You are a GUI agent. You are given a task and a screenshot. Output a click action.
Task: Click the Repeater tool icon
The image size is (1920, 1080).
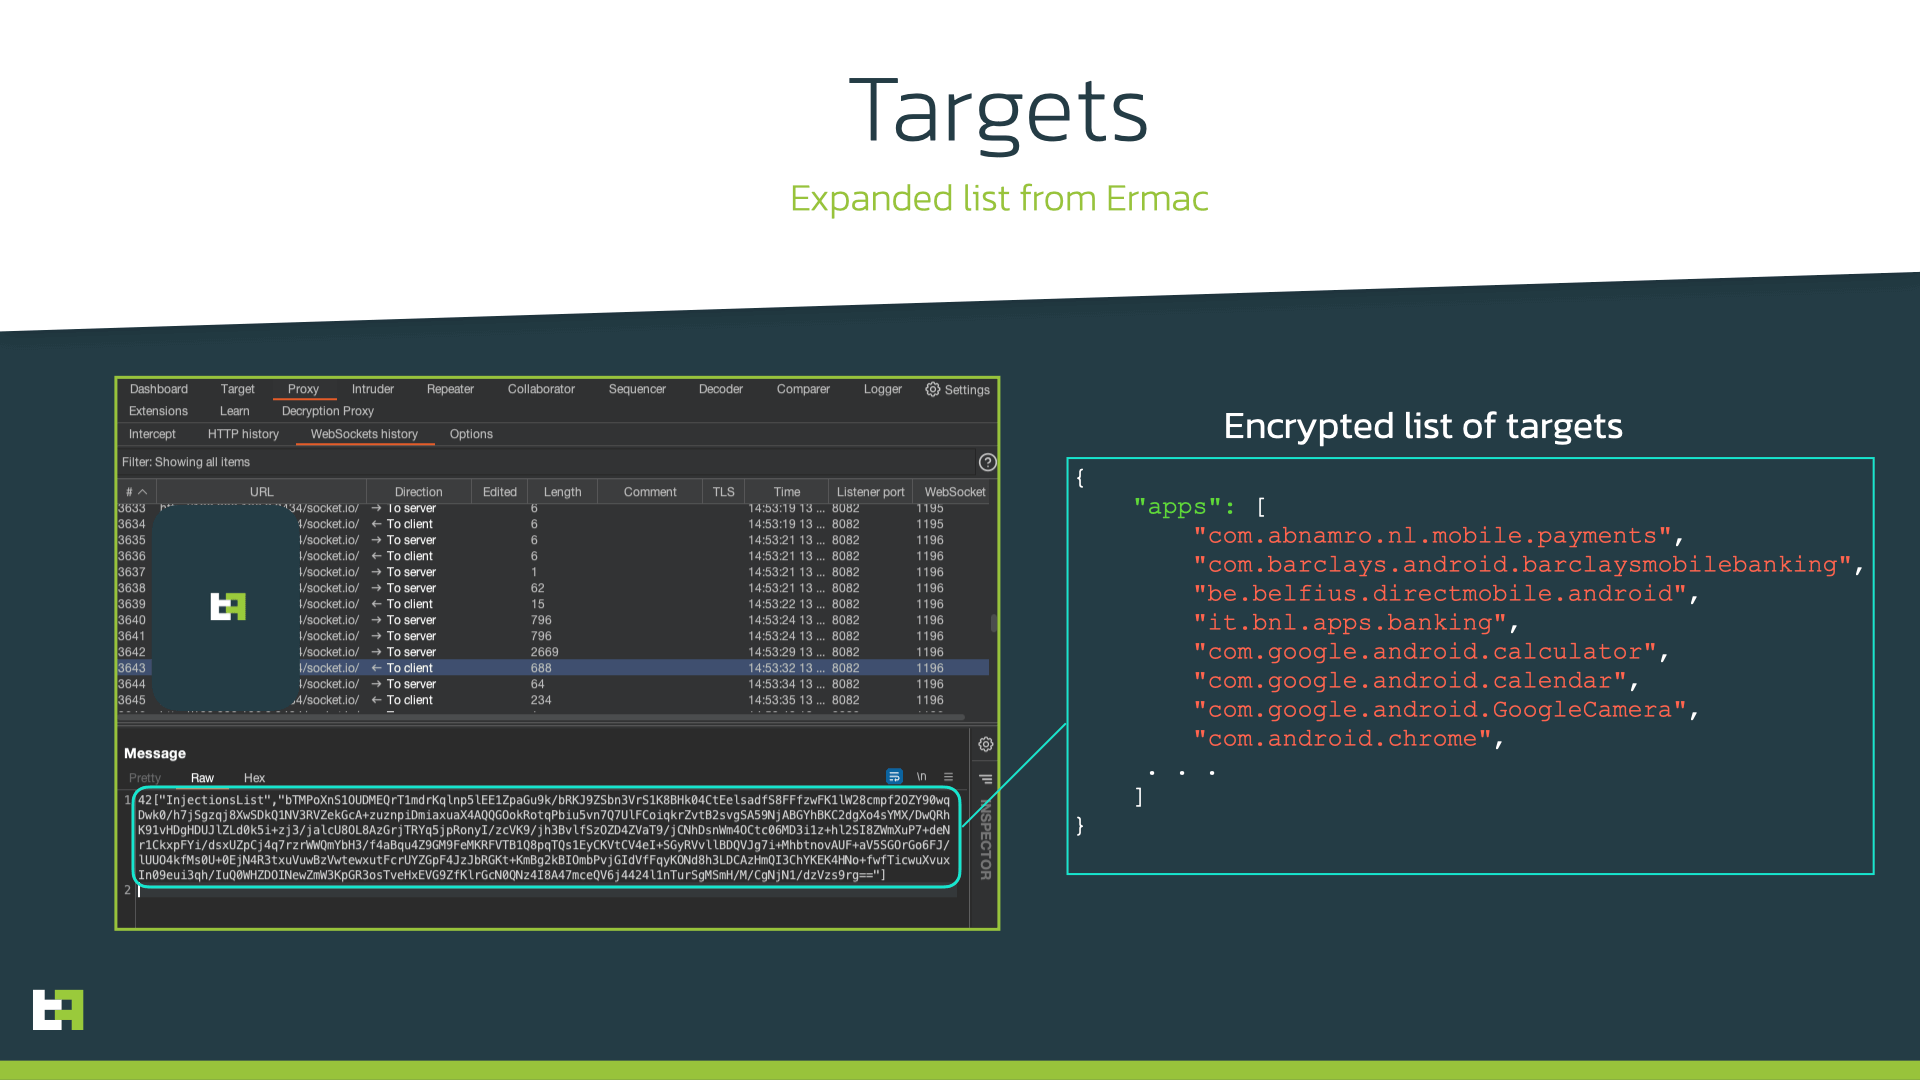450,389
